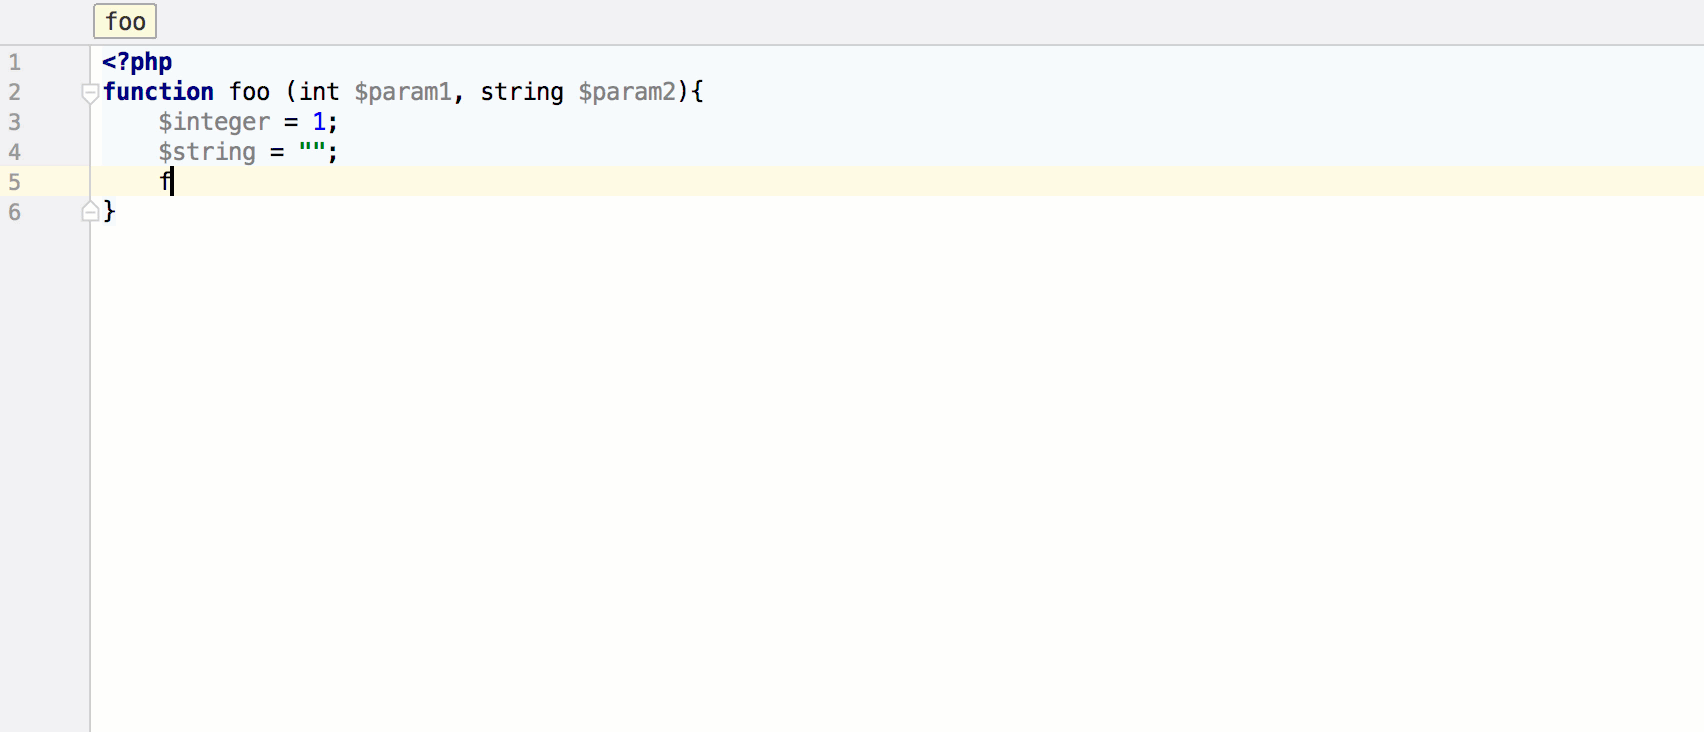
Task: Click line number 1 in the gutter
Action: tap(14, 62)
